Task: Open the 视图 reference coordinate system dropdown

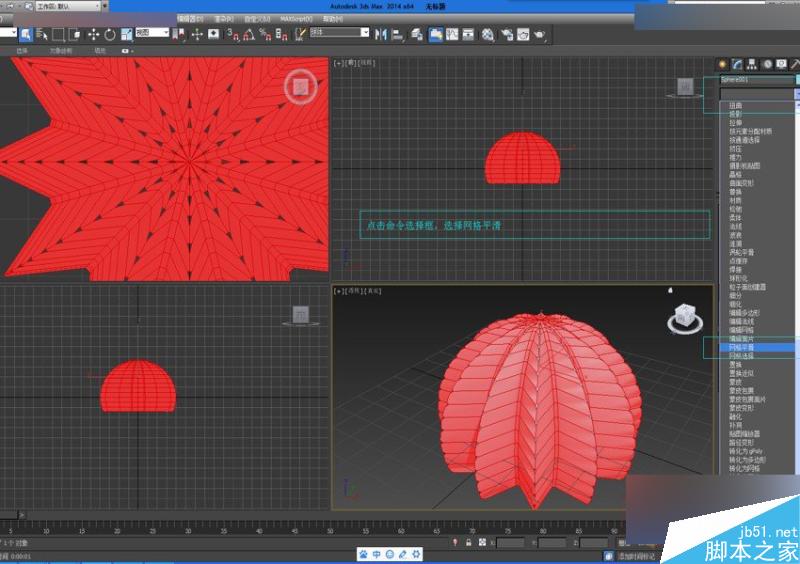Action: 152,32
